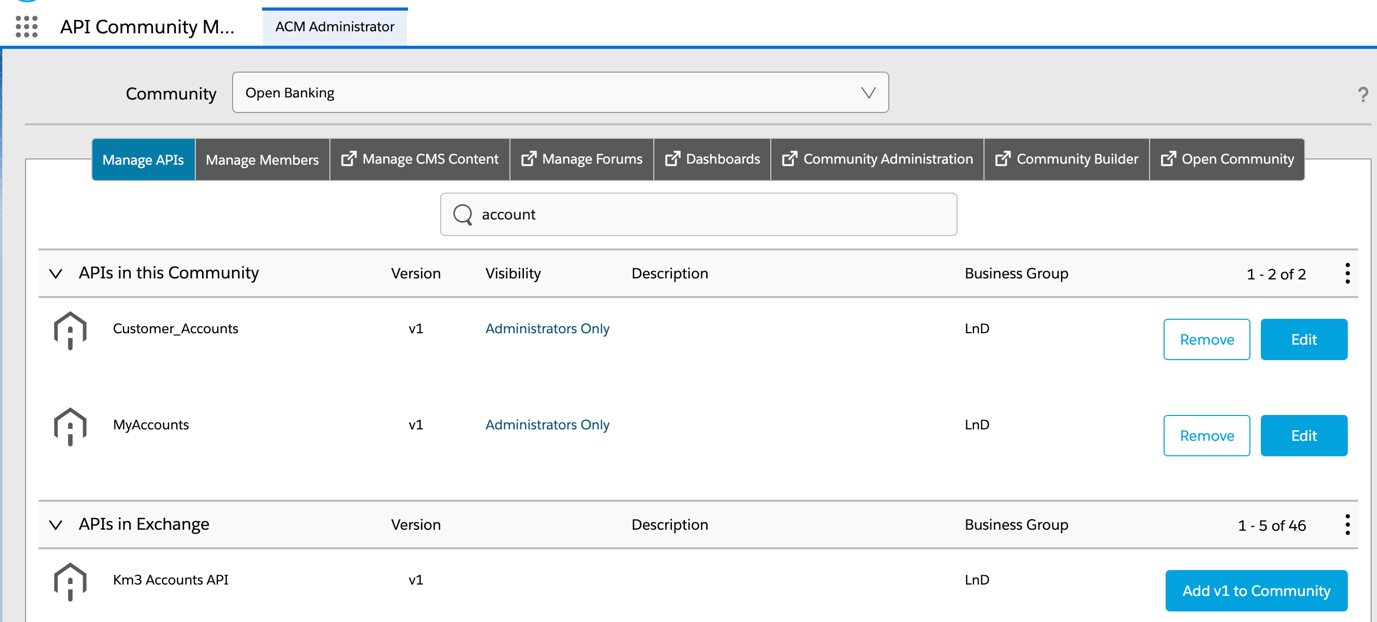The height and width of the screenshot is (622, 1377).
Task: Click external link icon on Community Administration
Action: point(789,159)
